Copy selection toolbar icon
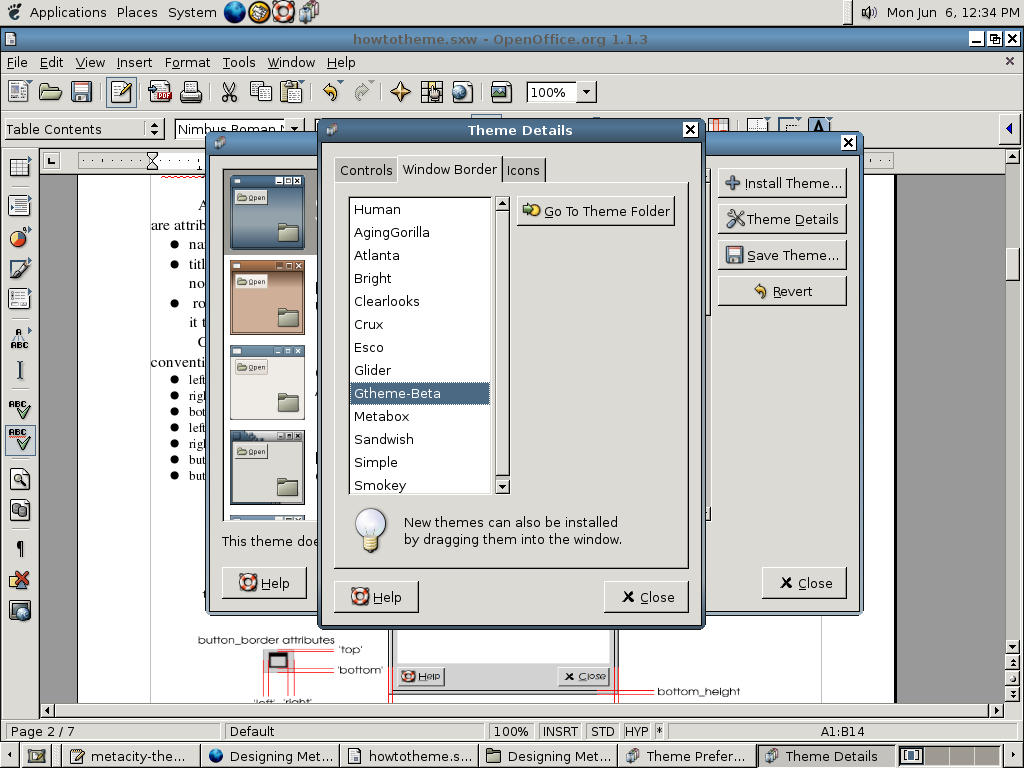The height and width of the screenshot is (768, 1024). pos(261,91)
